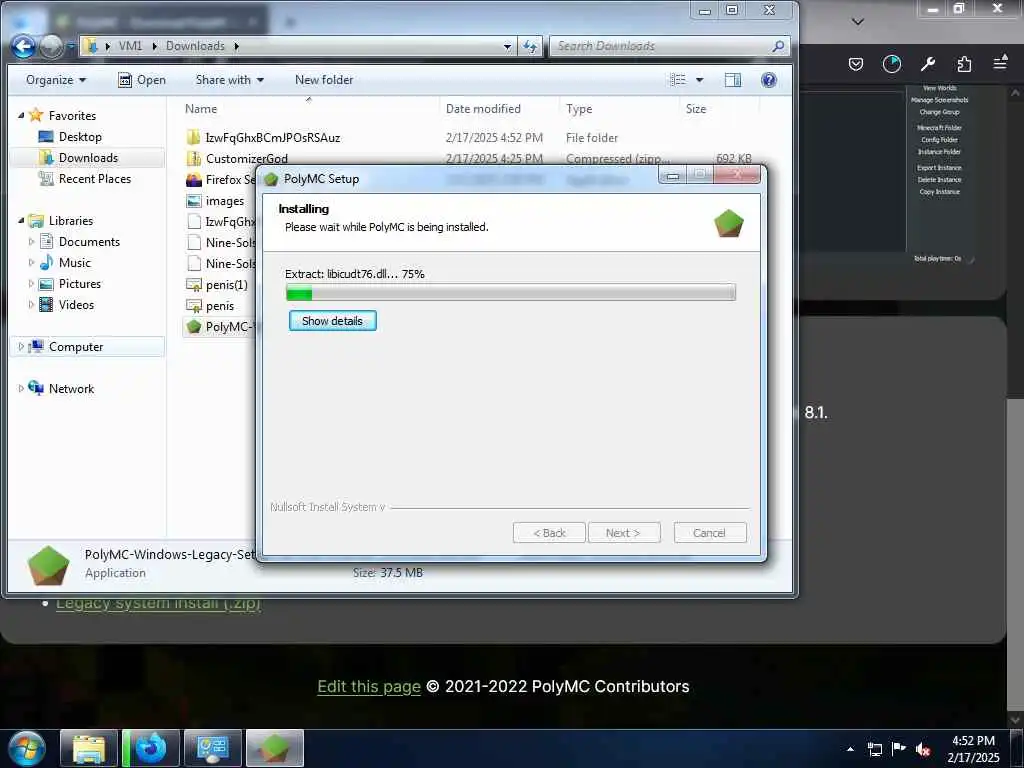
Task: Click the muted volume tray icon
Action: 923,749
